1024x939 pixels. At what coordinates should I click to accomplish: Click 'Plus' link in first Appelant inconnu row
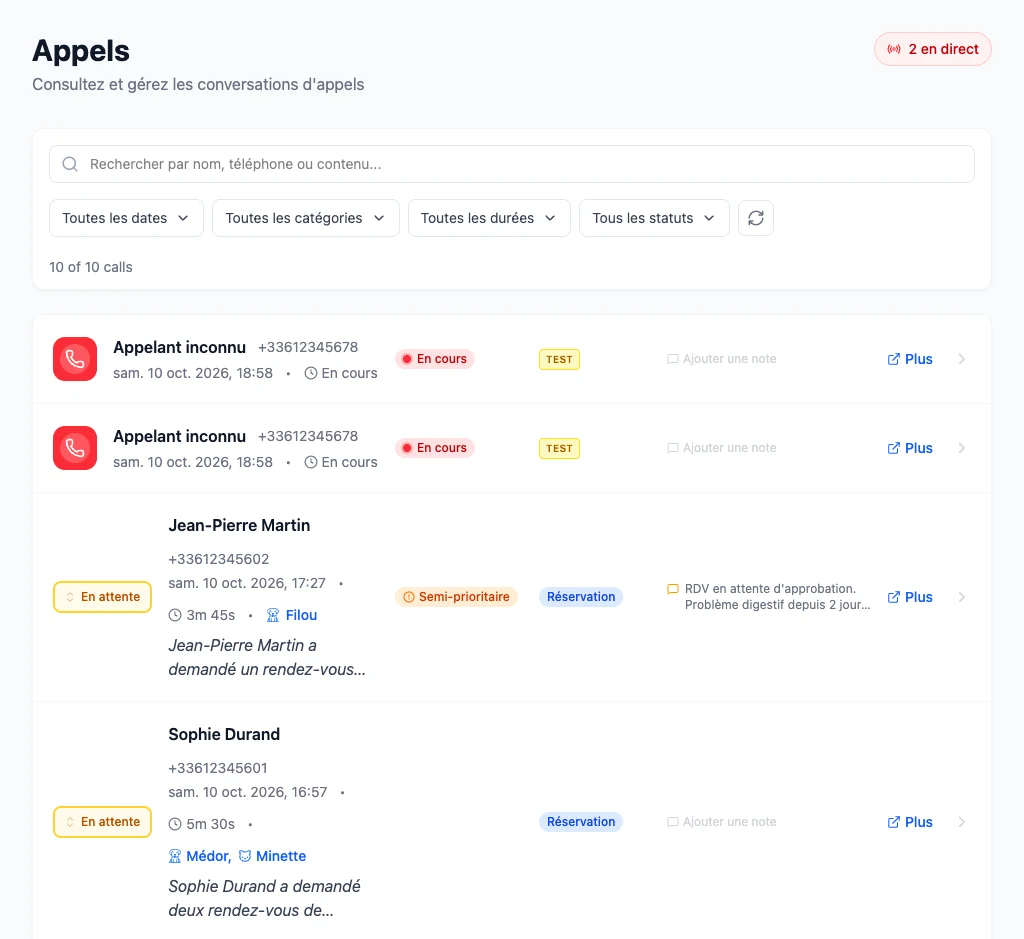910,359
